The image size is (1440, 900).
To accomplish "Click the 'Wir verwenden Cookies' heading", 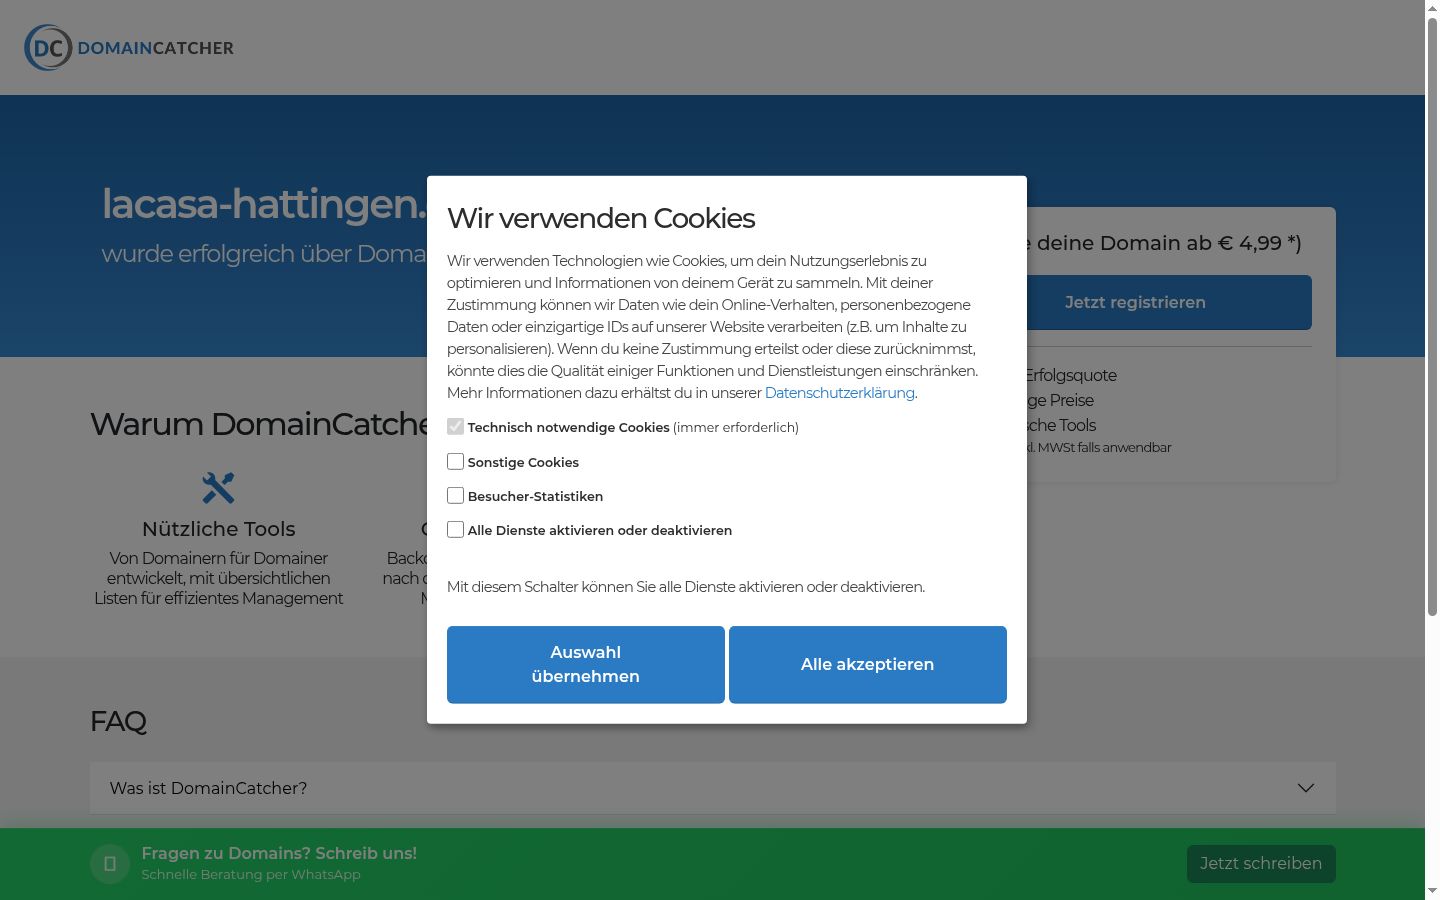I will (601, 218).
